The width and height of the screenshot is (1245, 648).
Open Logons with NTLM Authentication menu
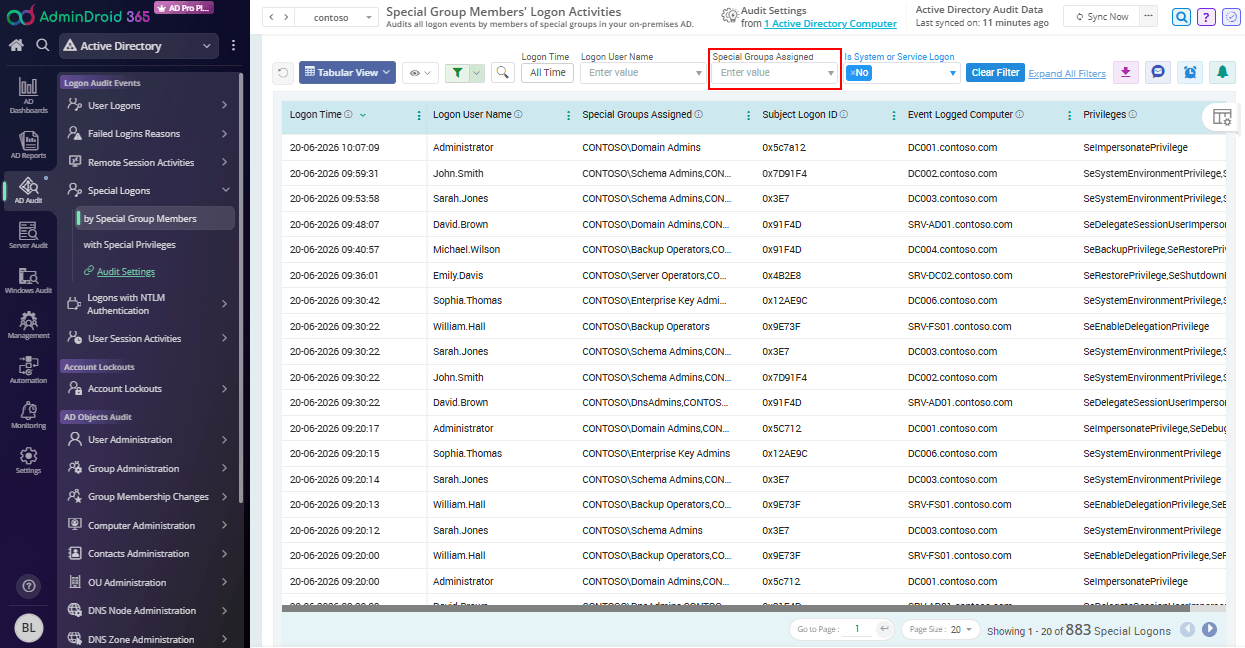(x=148, y=304)
